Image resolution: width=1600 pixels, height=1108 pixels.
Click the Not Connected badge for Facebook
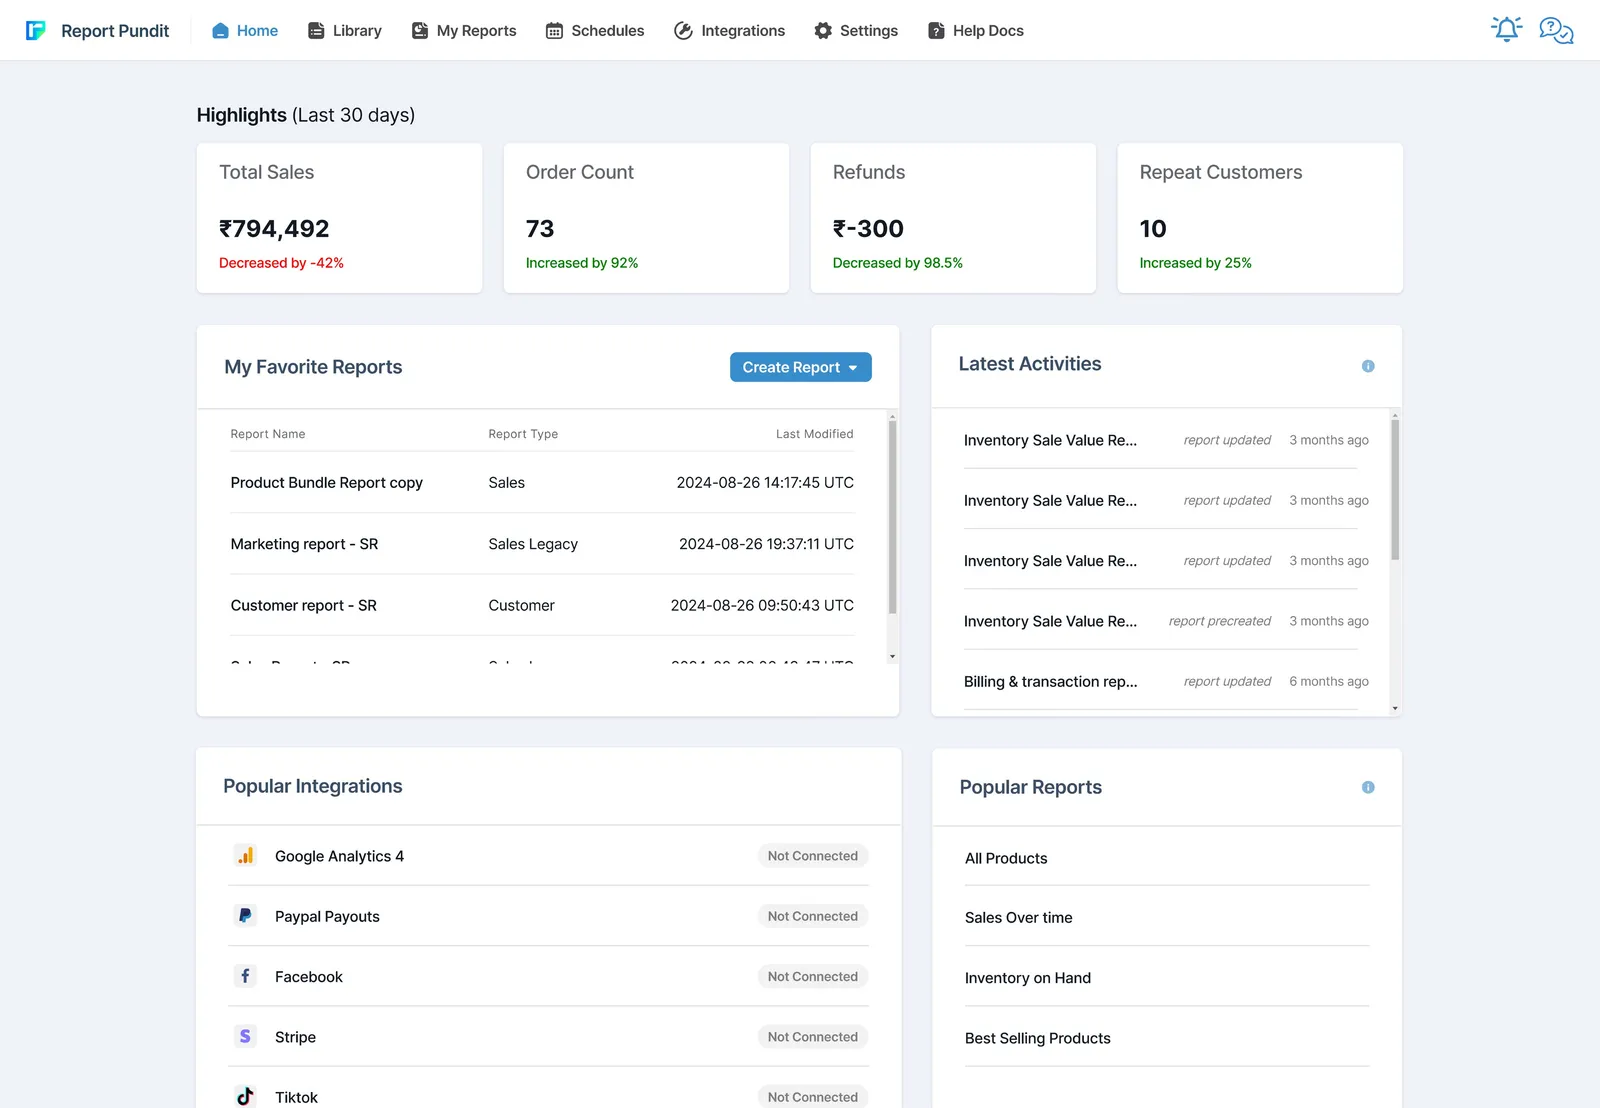pyautogui.click(x=812, y=976)
